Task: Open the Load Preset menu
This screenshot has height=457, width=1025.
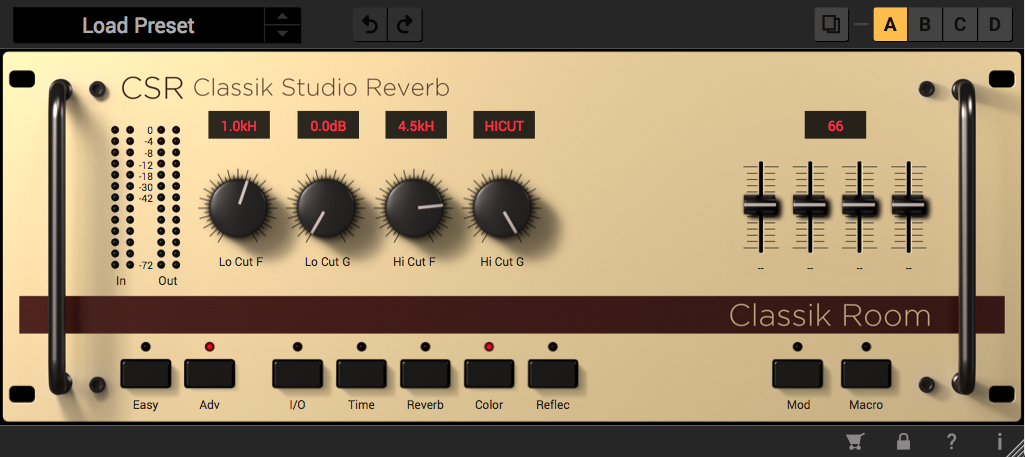Action: [139, 25]
